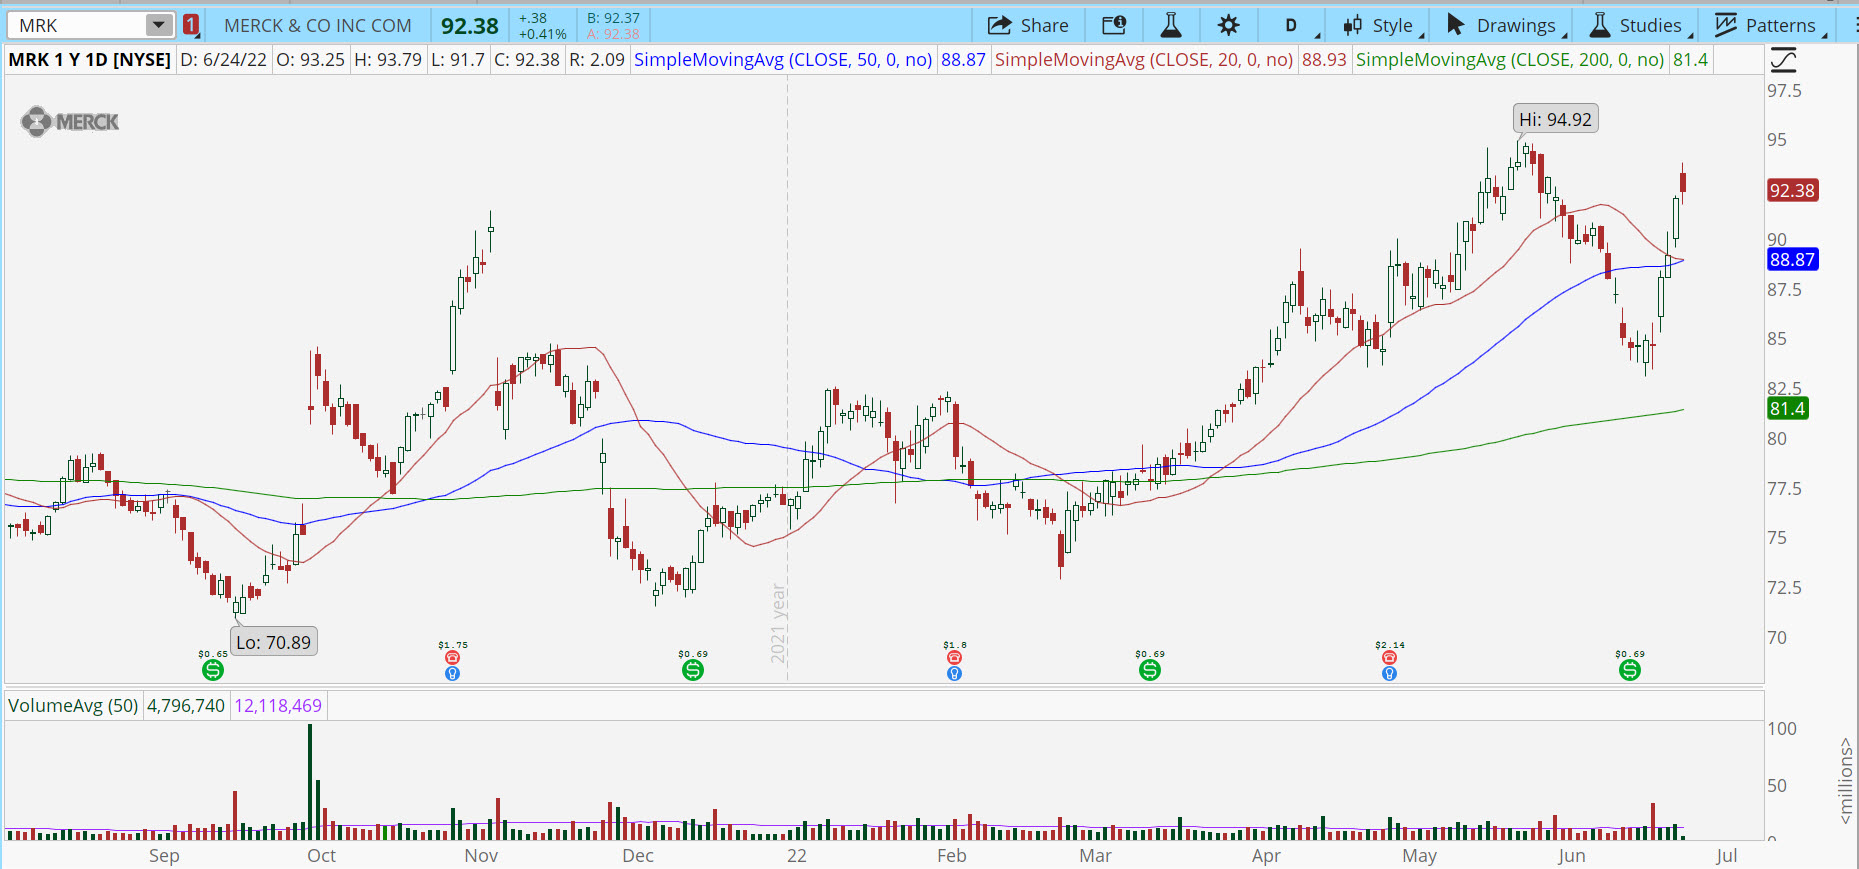Screen dimensions: 1859x869
Task: Click the $2.14 earnings phone icon
Action: 1389,657
